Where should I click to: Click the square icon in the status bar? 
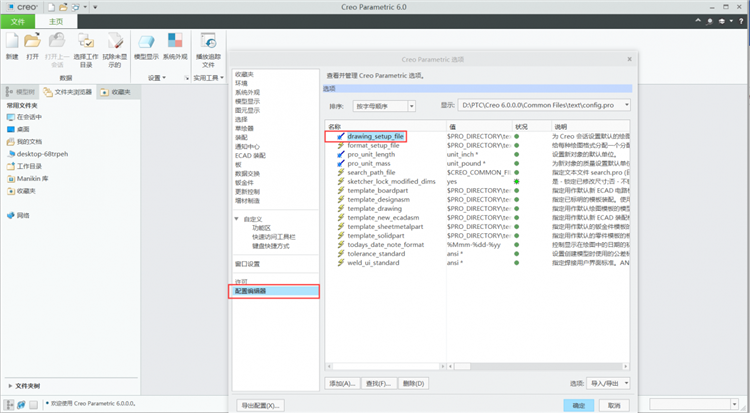tap(33, 404)
